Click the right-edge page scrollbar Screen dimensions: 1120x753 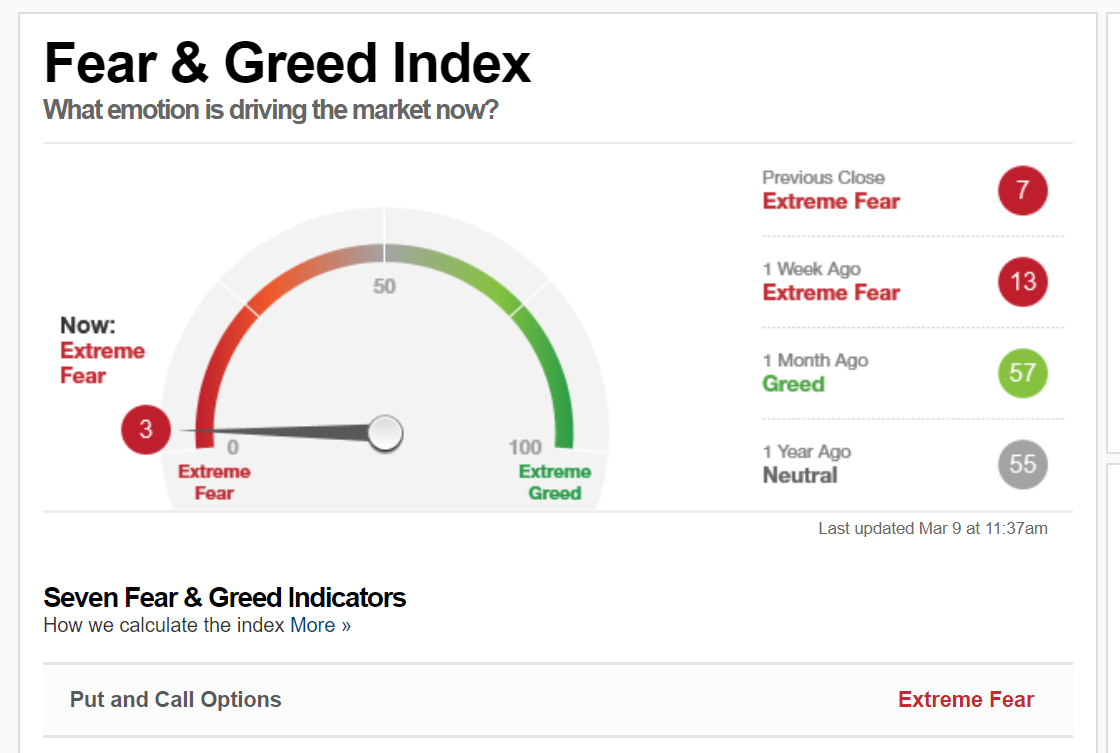point(1113,376)
